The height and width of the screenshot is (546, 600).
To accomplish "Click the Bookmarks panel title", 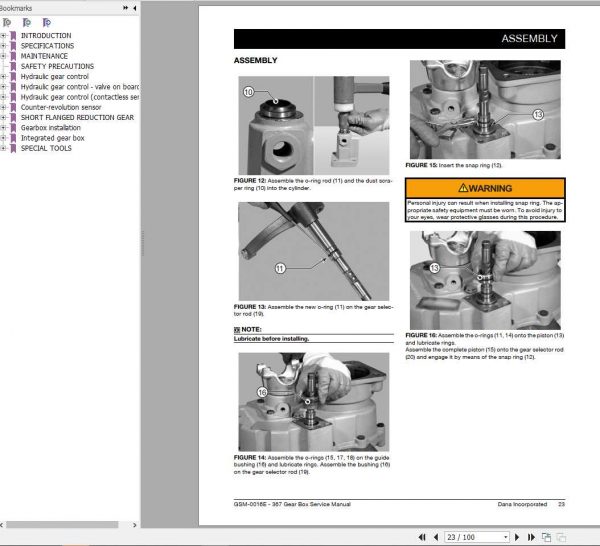I will pyautogui.click(x=16, y=8).
